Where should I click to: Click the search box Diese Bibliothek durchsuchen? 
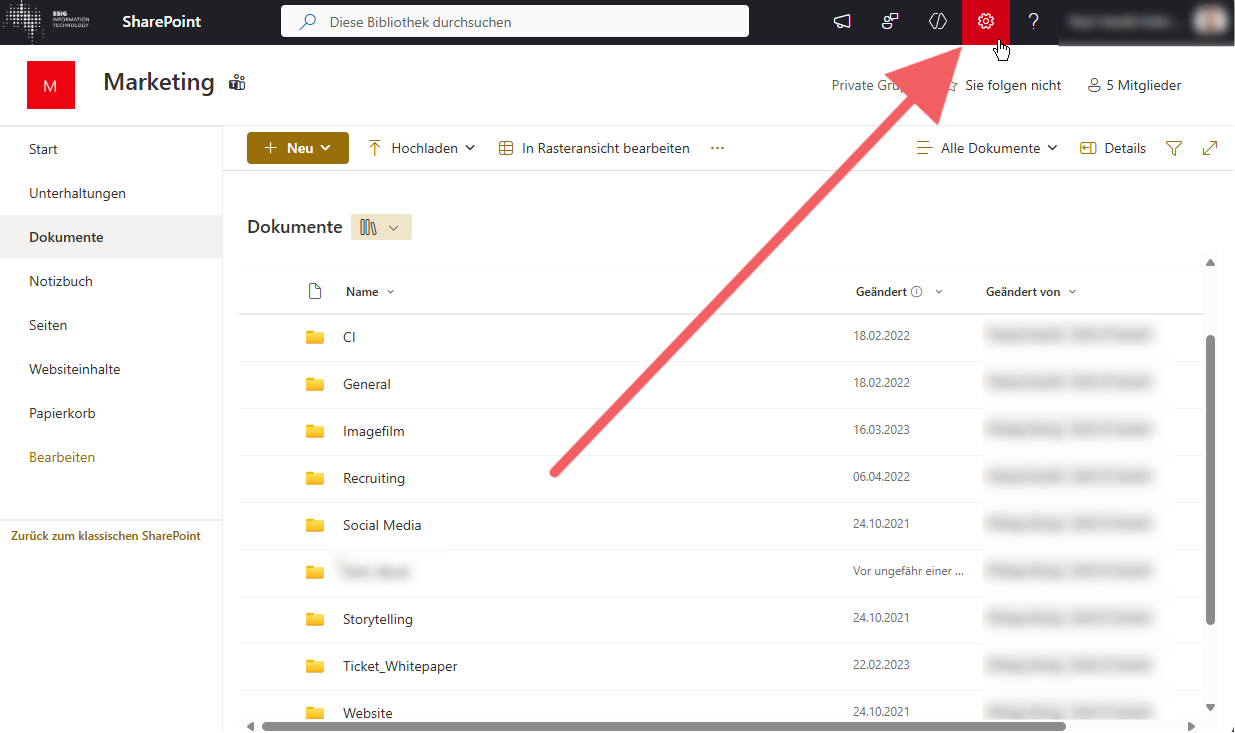tap(514, 22)
